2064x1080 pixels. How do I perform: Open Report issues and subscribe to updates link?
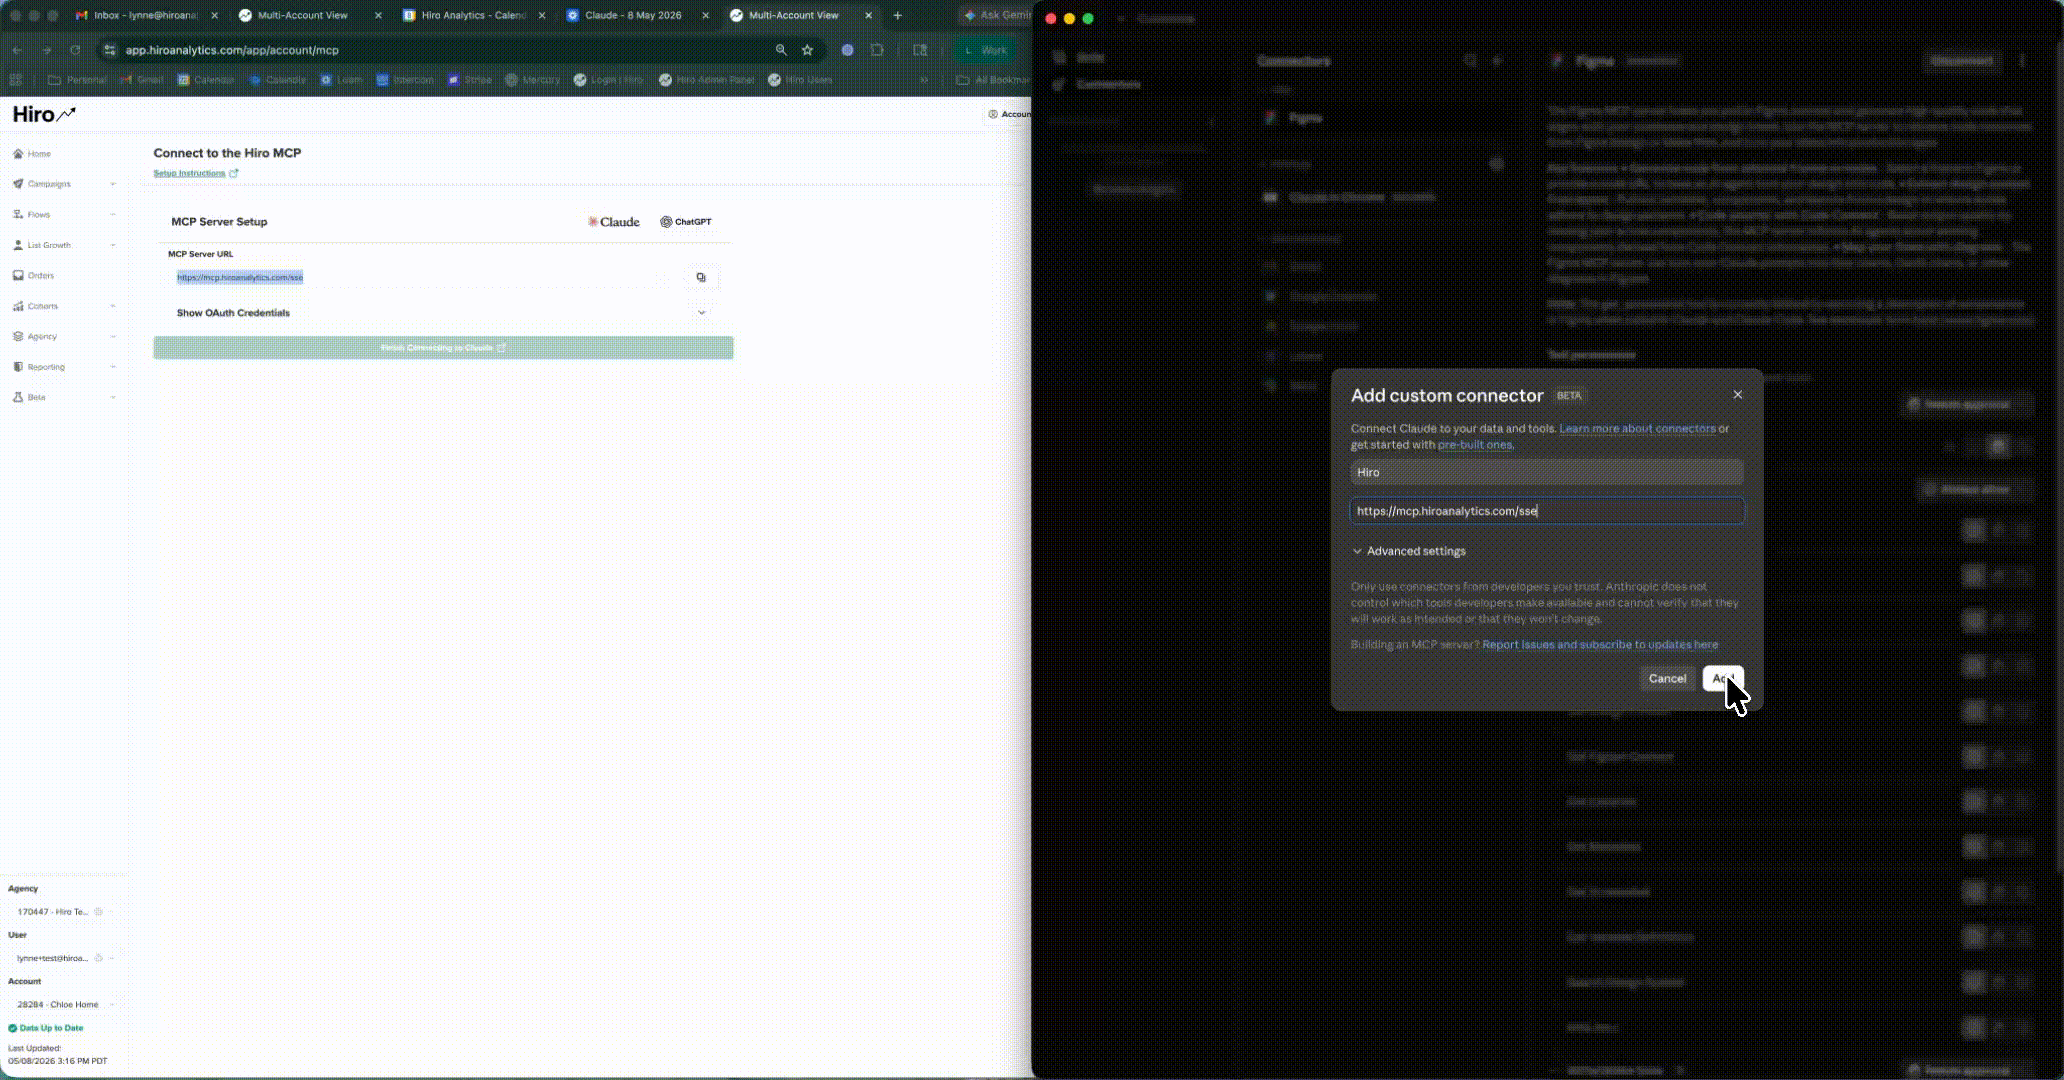pos(1600,645)
